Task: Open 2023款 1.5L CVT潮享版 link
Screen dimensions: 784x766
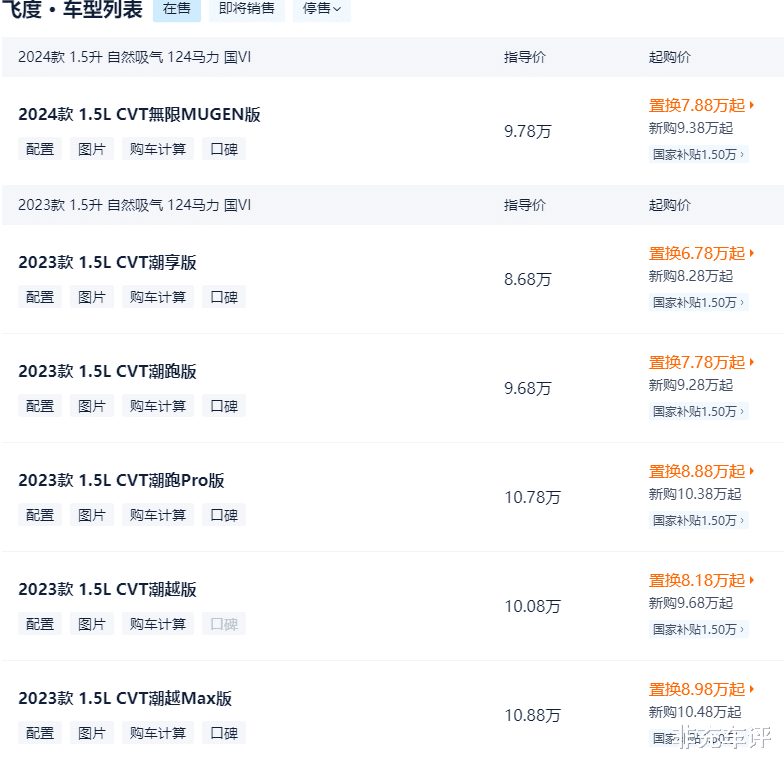Action: click(x=107, y=262)
